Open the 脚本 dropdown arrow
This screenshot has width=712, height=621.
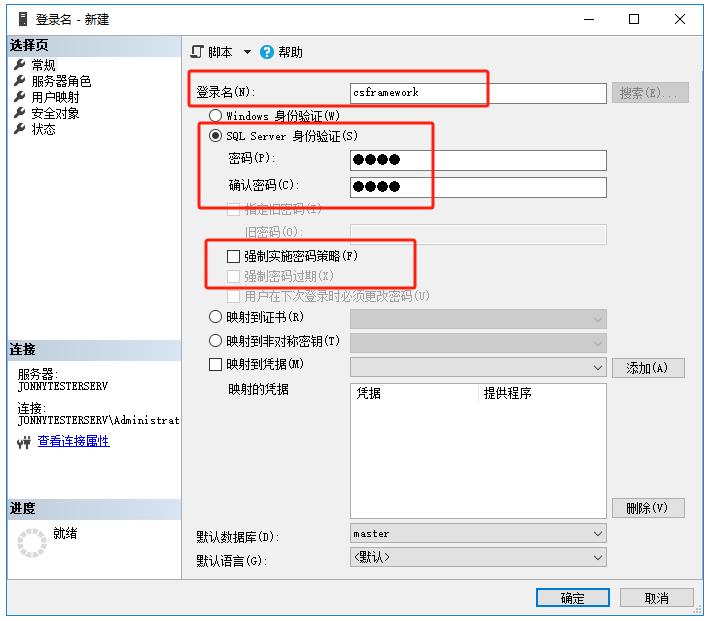(x=247, y=52)
